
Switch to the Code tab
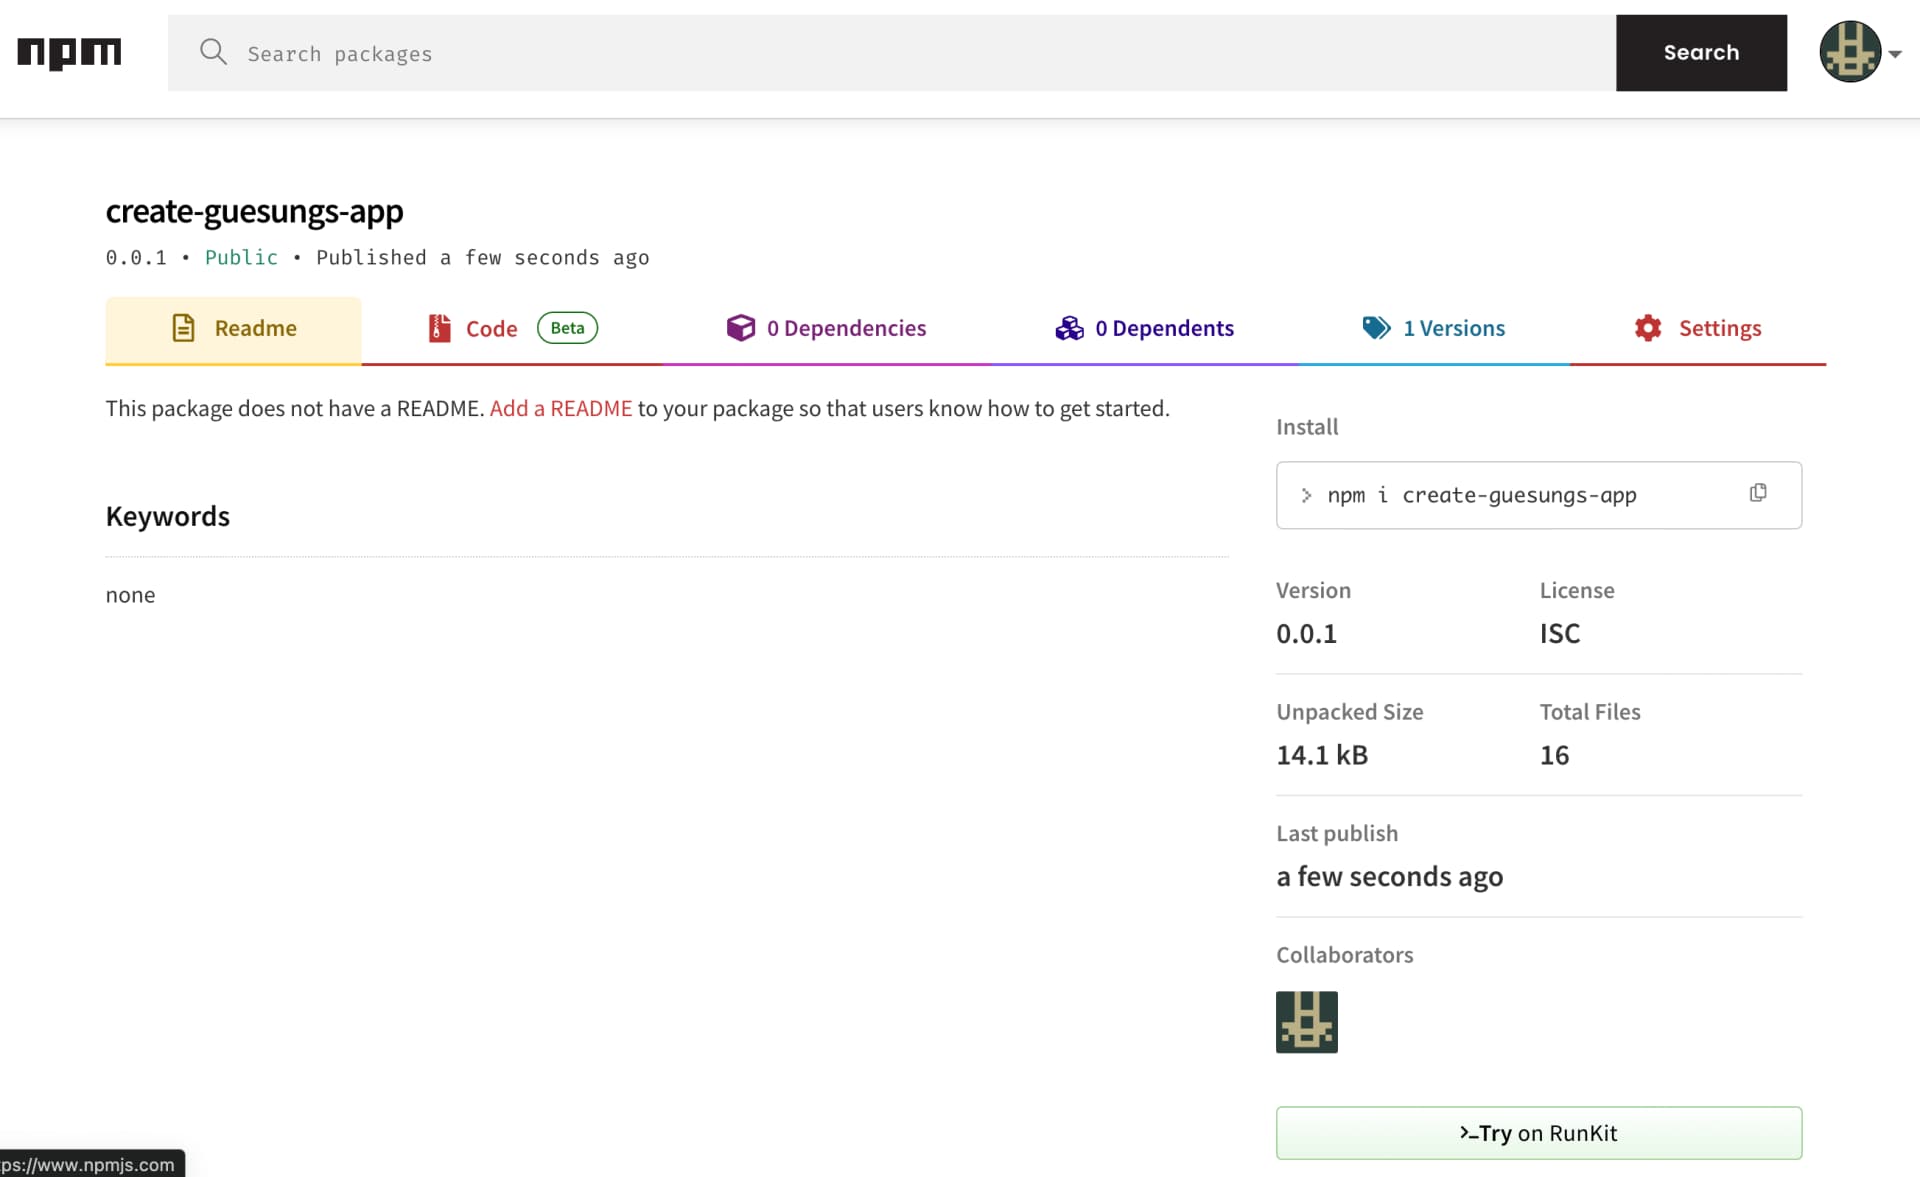tap(511, 329)
